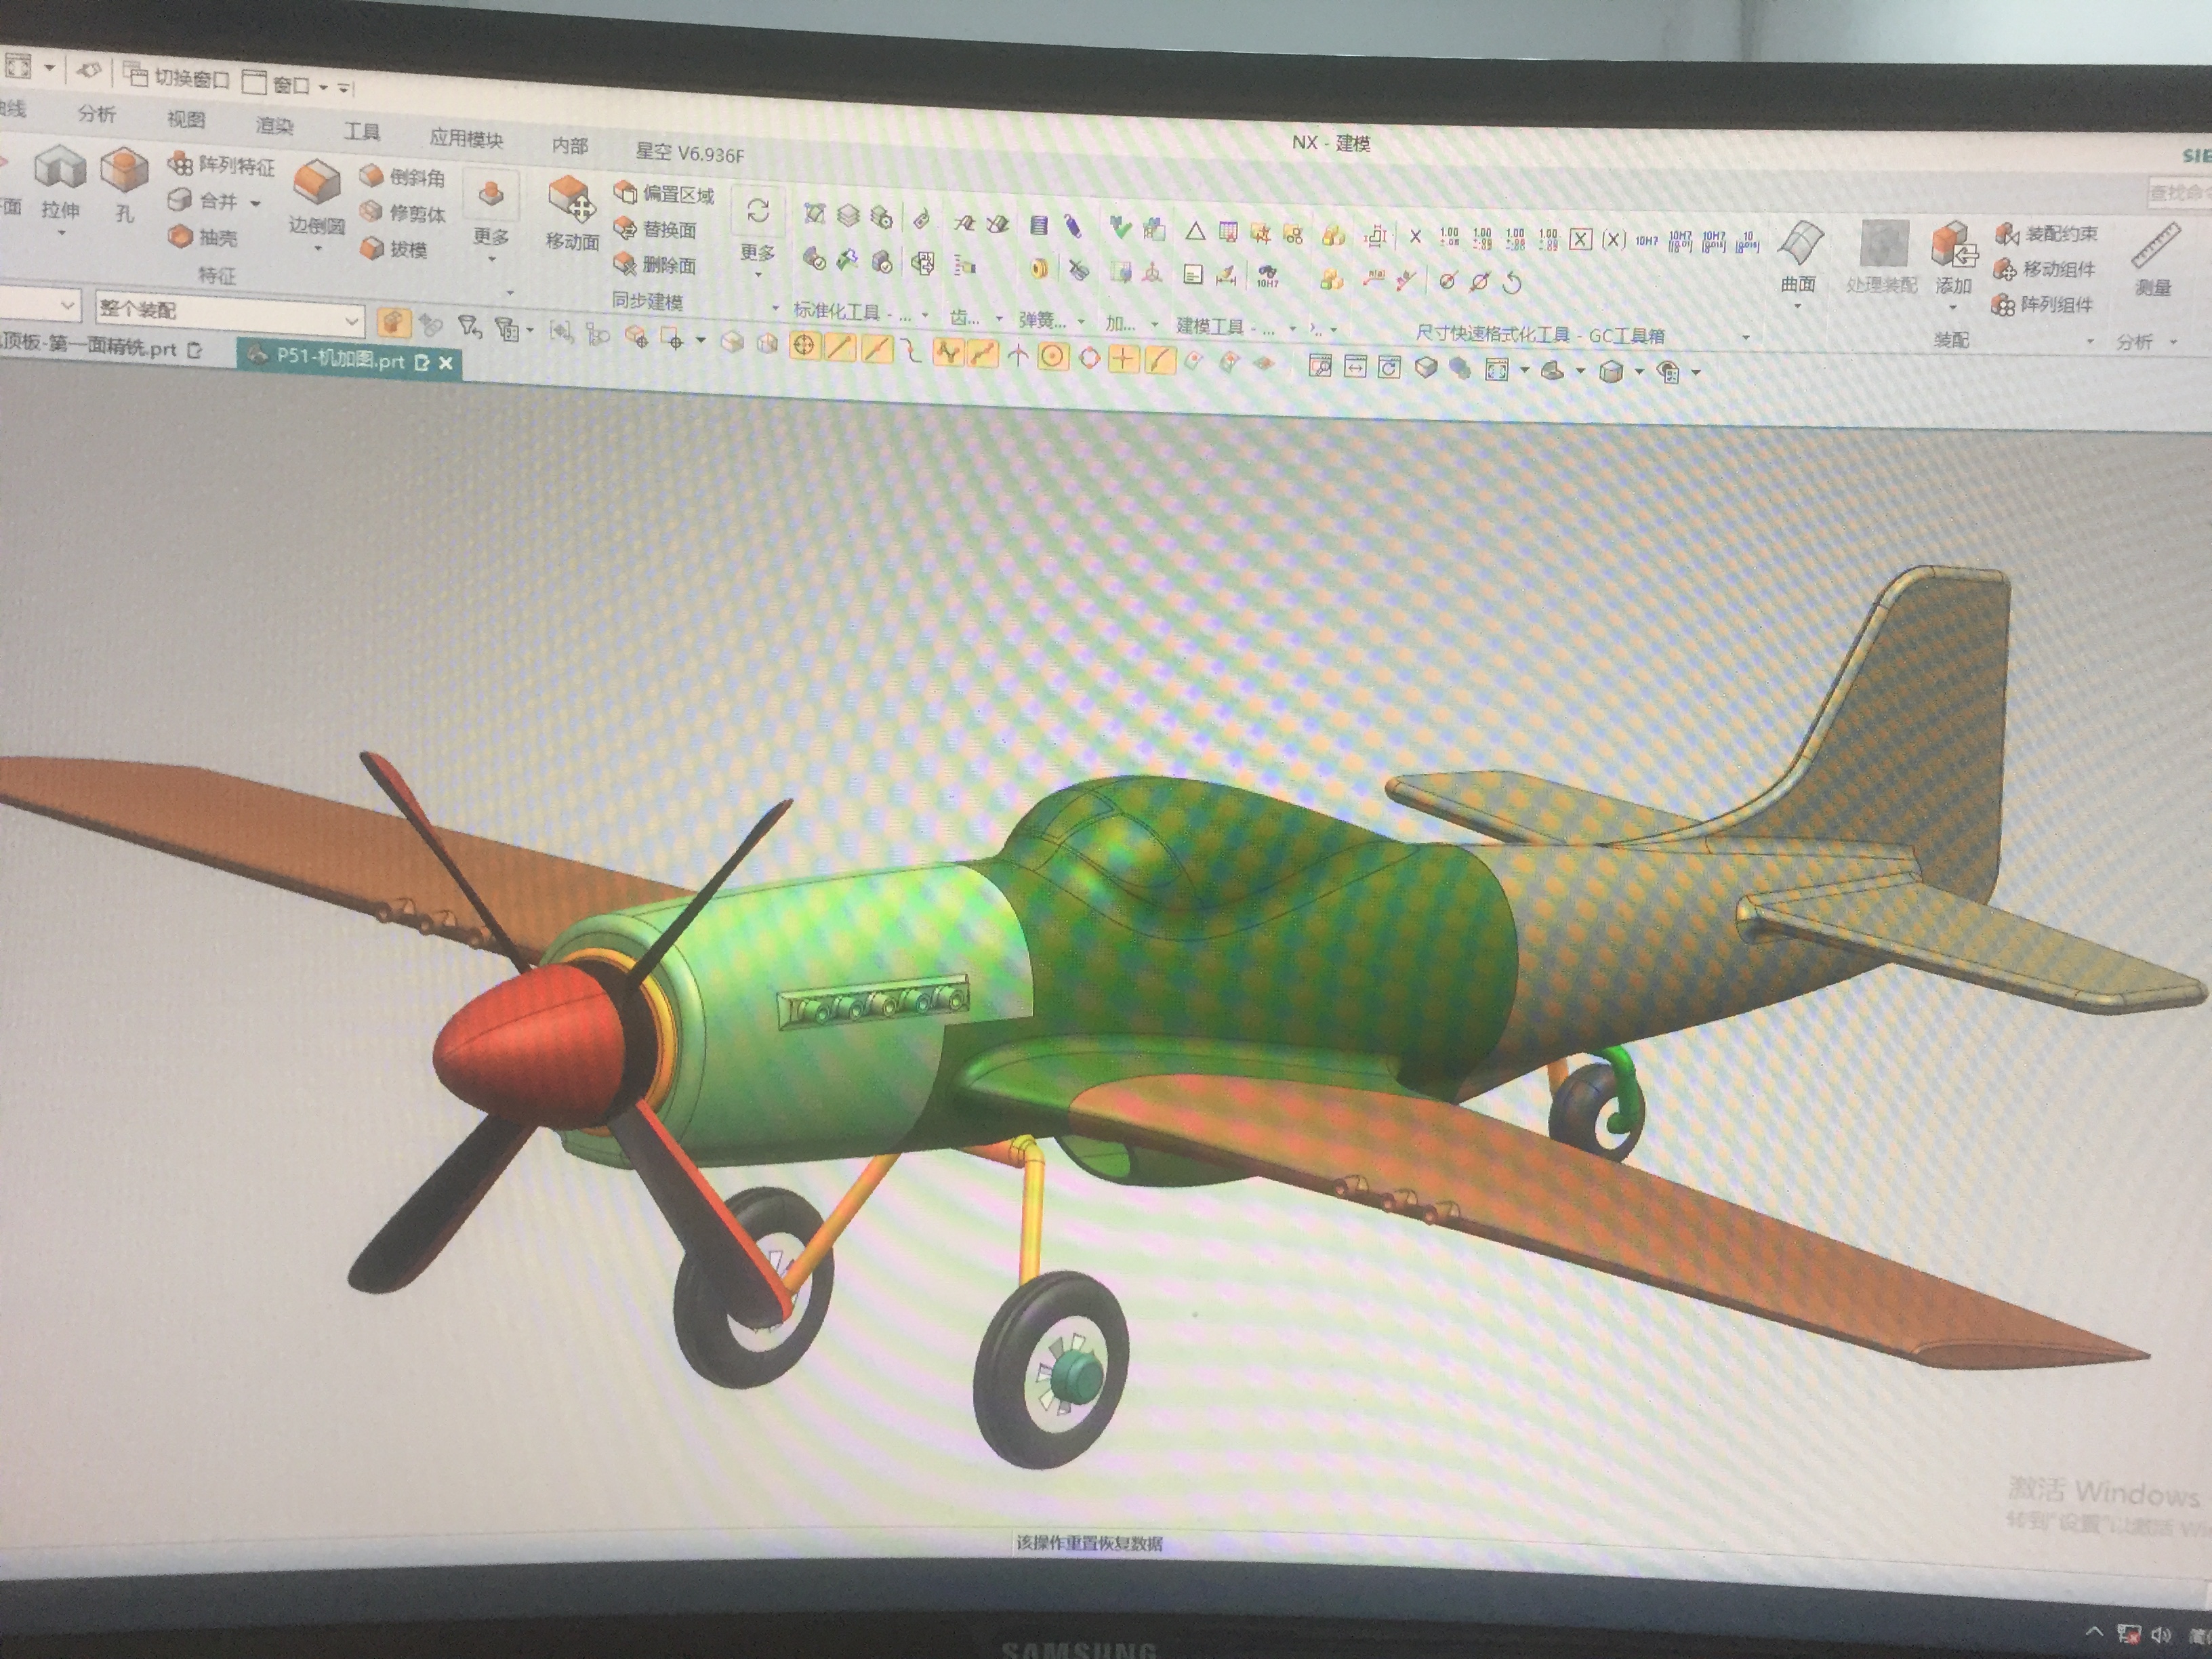Expand the 弹簧 spring group dropdown

click(x=1081, y=321)
